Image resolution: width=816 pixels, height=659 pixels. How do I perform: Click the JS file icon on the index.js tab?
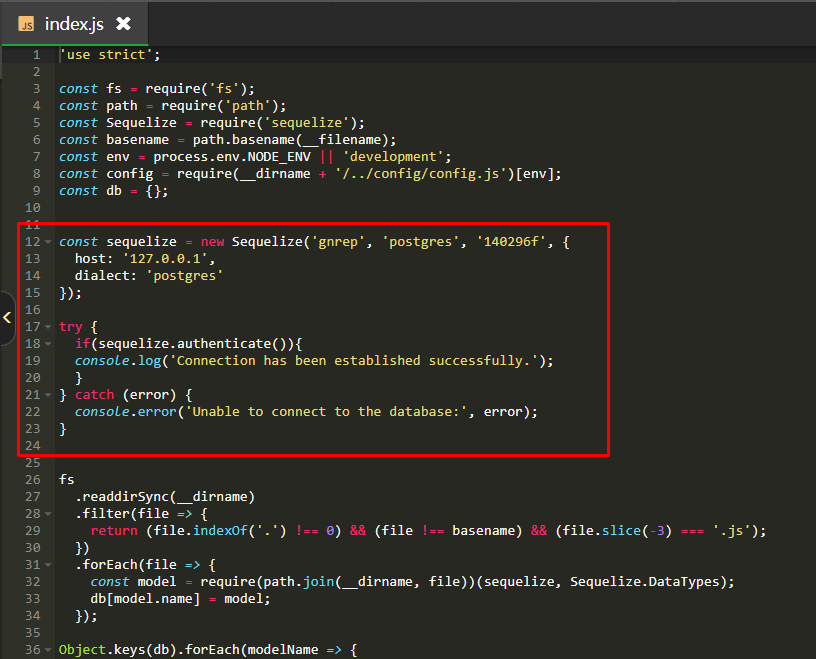26,23
